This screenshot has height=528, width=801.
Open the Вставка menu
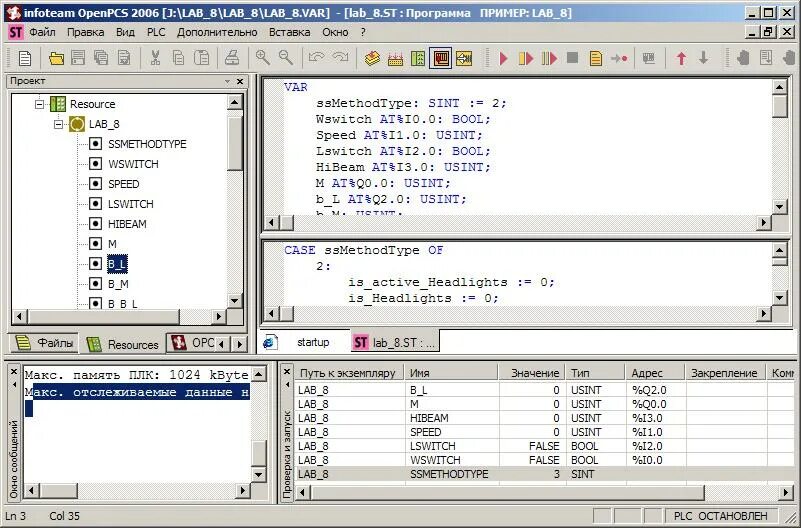290,32
